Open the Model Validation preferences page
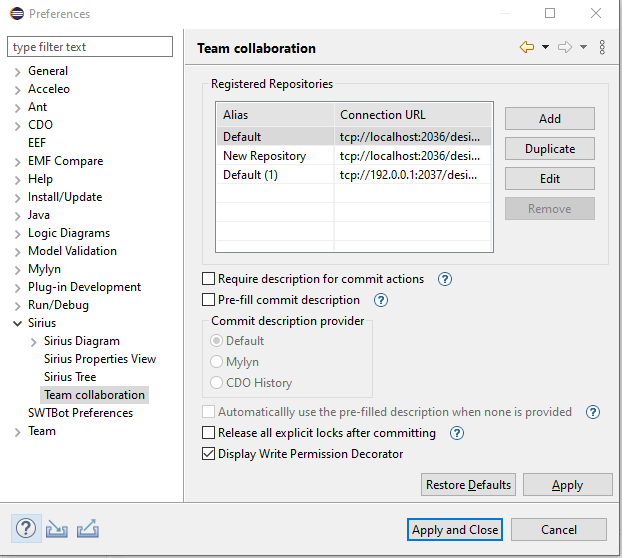The image size is (622, 558). (72, 251)
